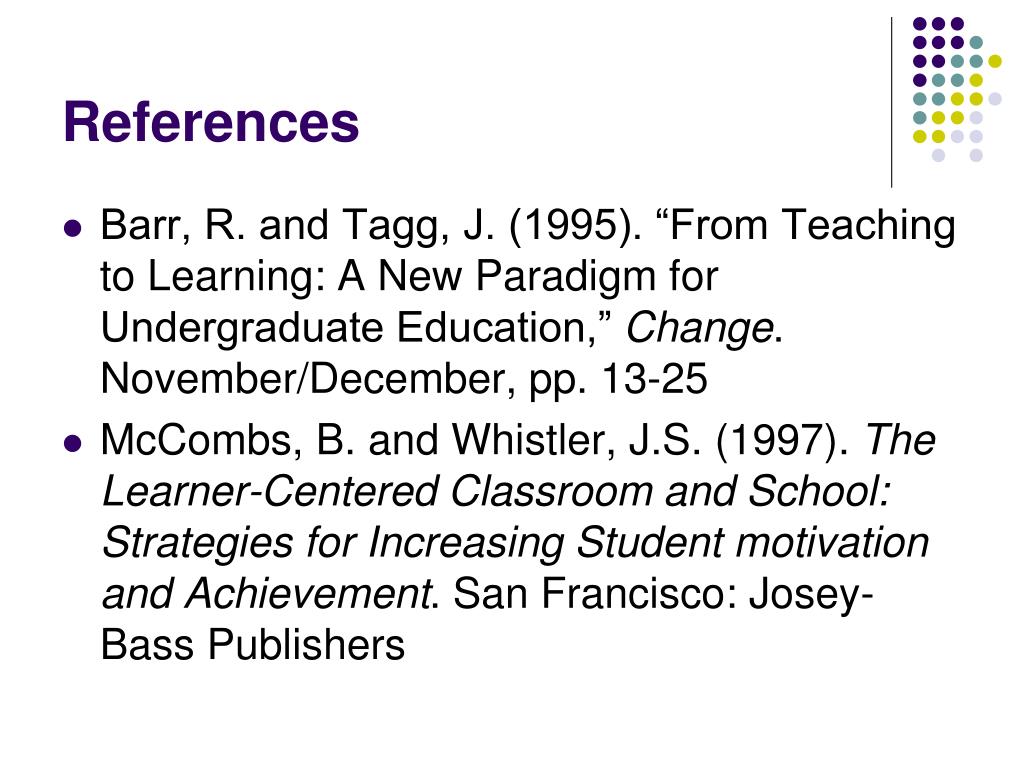Click the year '(1995)' in first reference
This screenshot has width=1024, height=768.
(x=575, y=226)
